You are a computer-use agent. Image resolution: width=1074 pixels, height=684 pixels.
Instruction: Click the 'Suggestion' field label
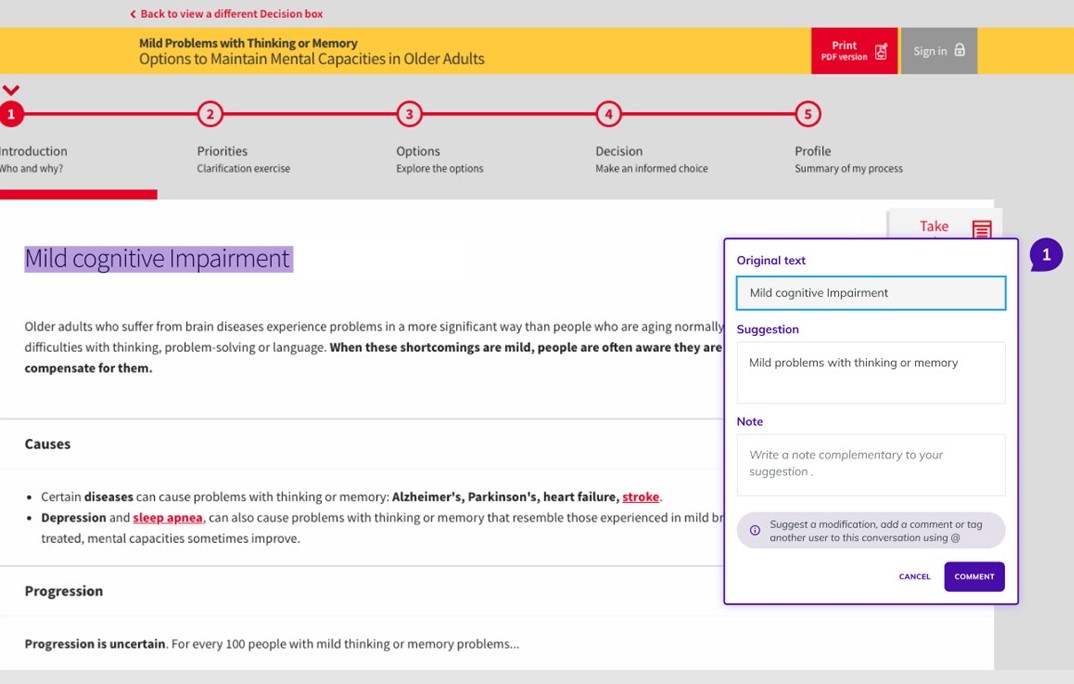tap(767, 329)
